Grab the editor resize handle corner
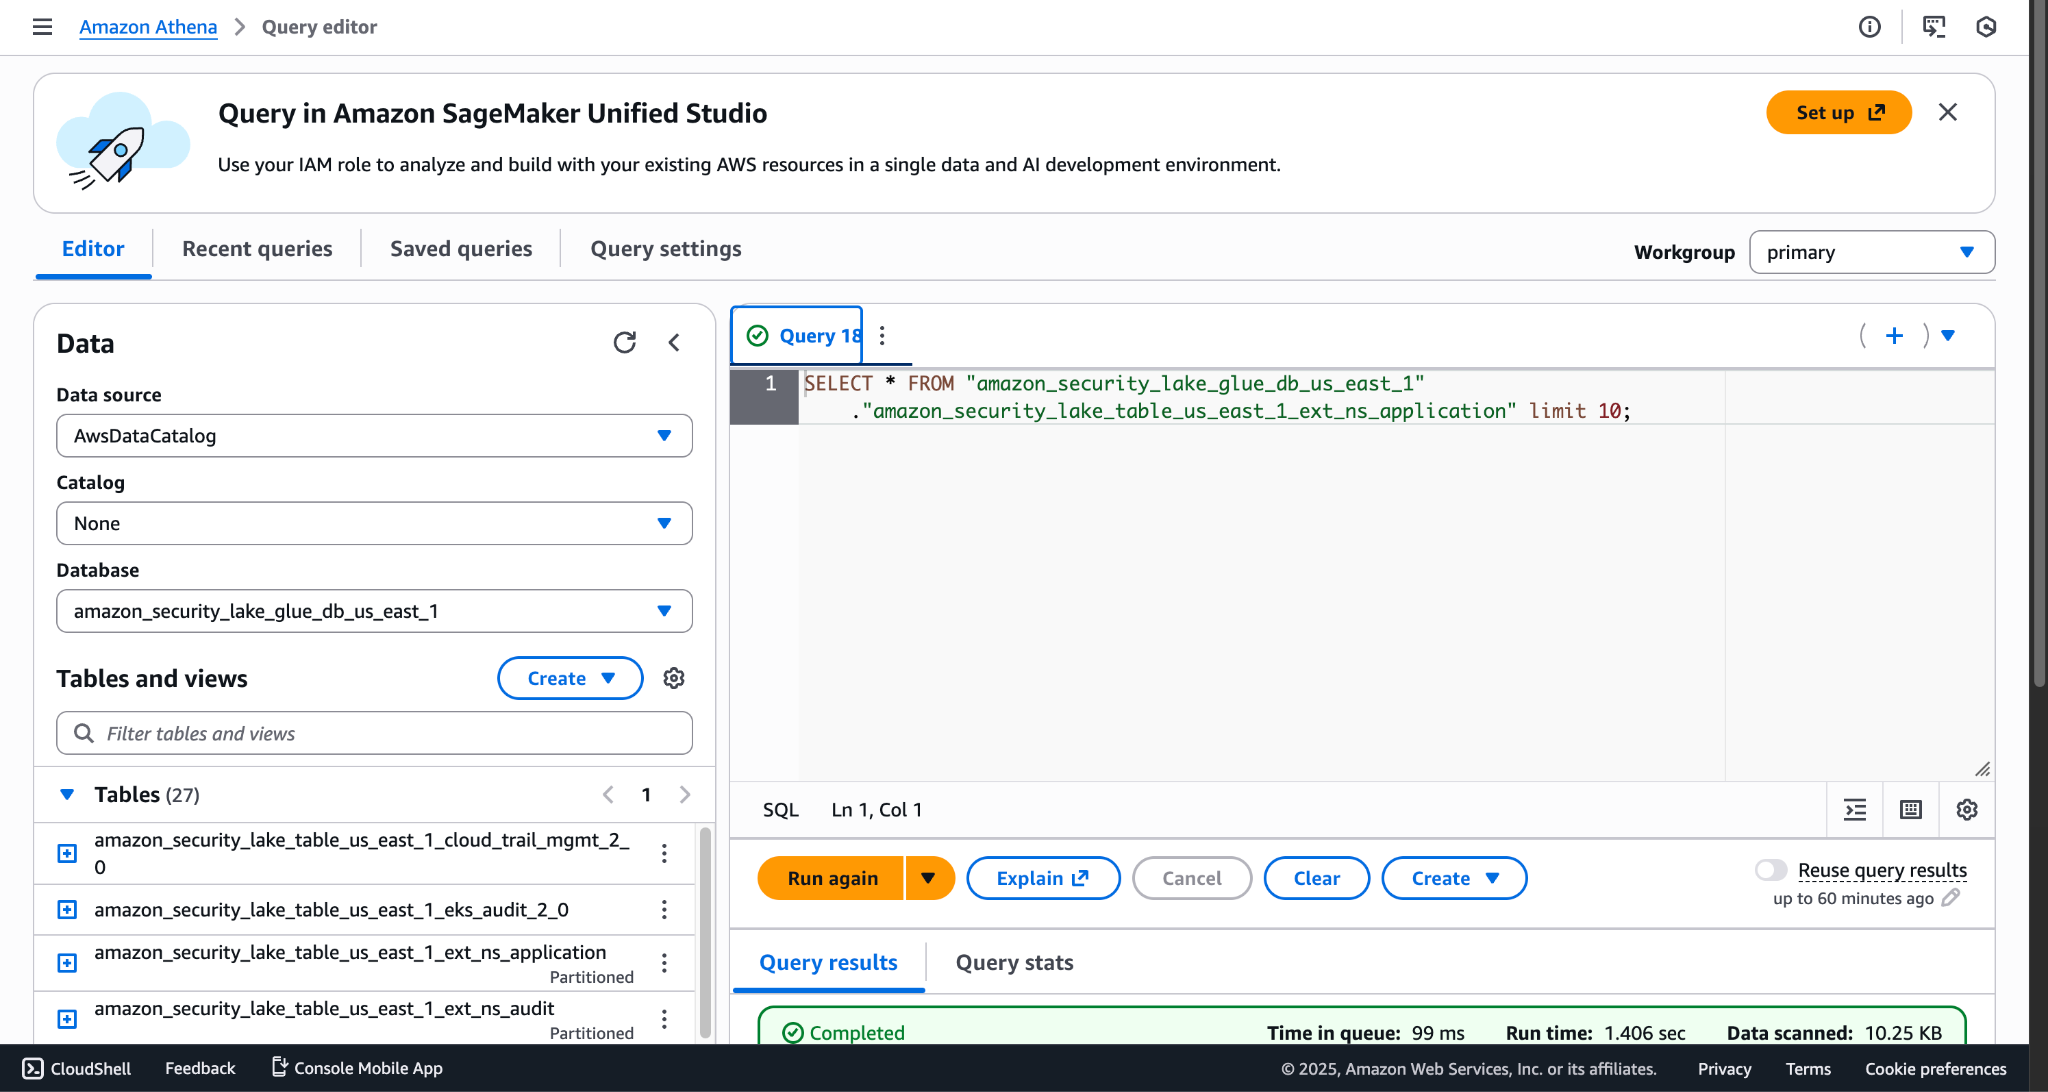Image resolution: width=2048 pixels, height=1092 pixels. pyautogui.click(x=1982, y=768)
